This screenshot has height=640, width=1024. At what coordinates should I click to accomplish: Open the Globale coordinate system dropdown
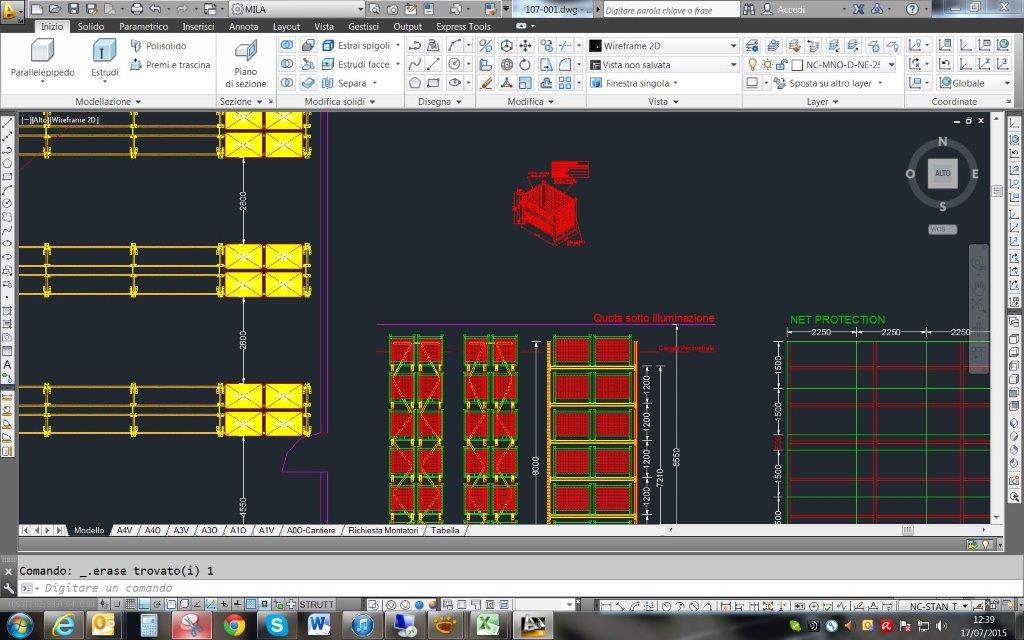click(974, 83)
